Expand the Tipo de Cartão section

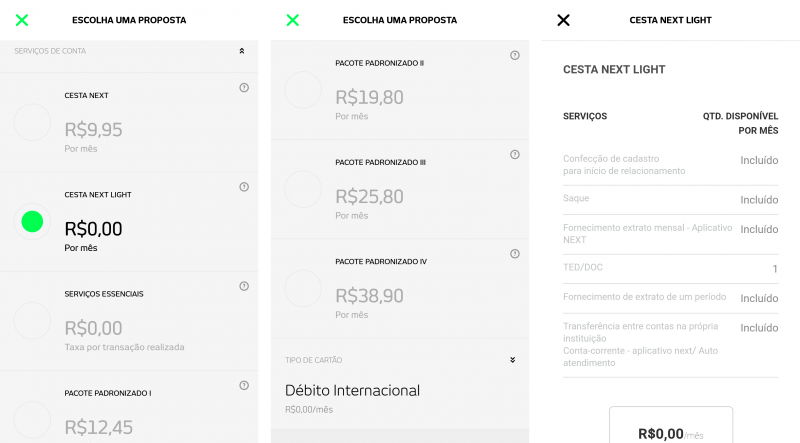(512, 360)
